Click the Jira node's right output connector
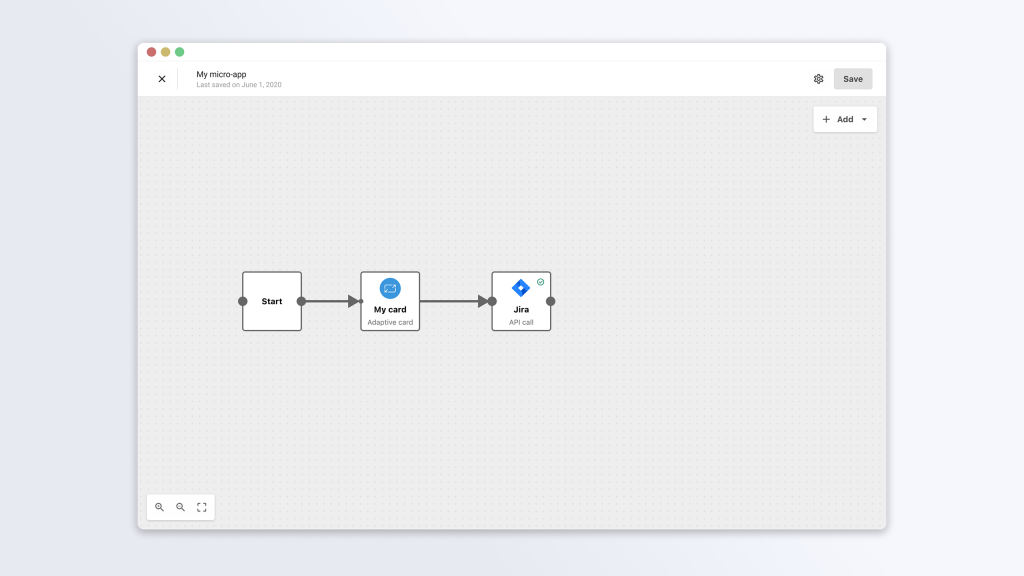The width and height of the screenshot is (1024, 576). click(551, 301)
